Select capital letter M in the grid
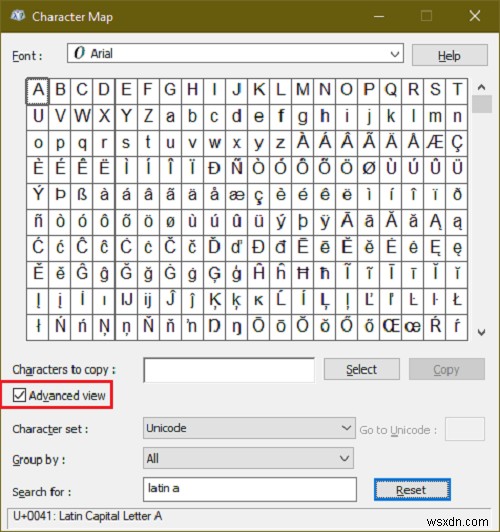This screenshot has width=500, height=532. pos(303,91)
